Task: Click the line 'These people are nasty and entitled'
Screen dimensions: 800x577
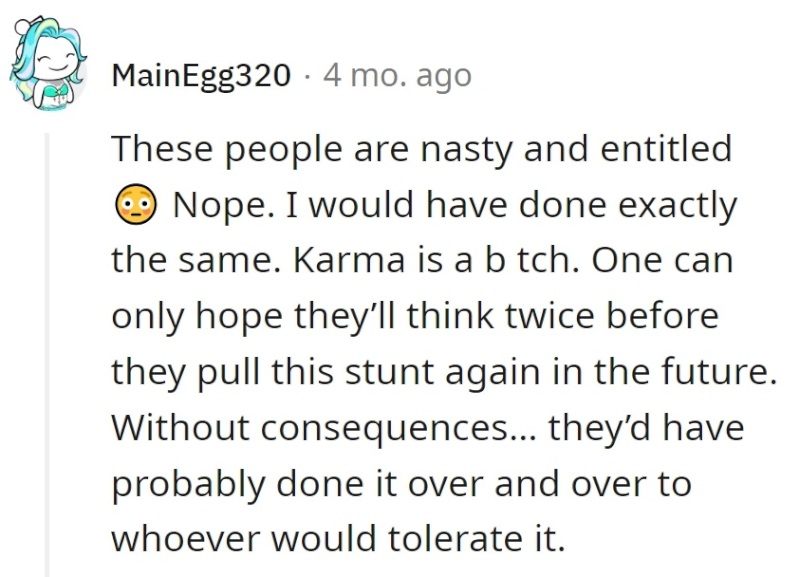Action: (421, 149)
